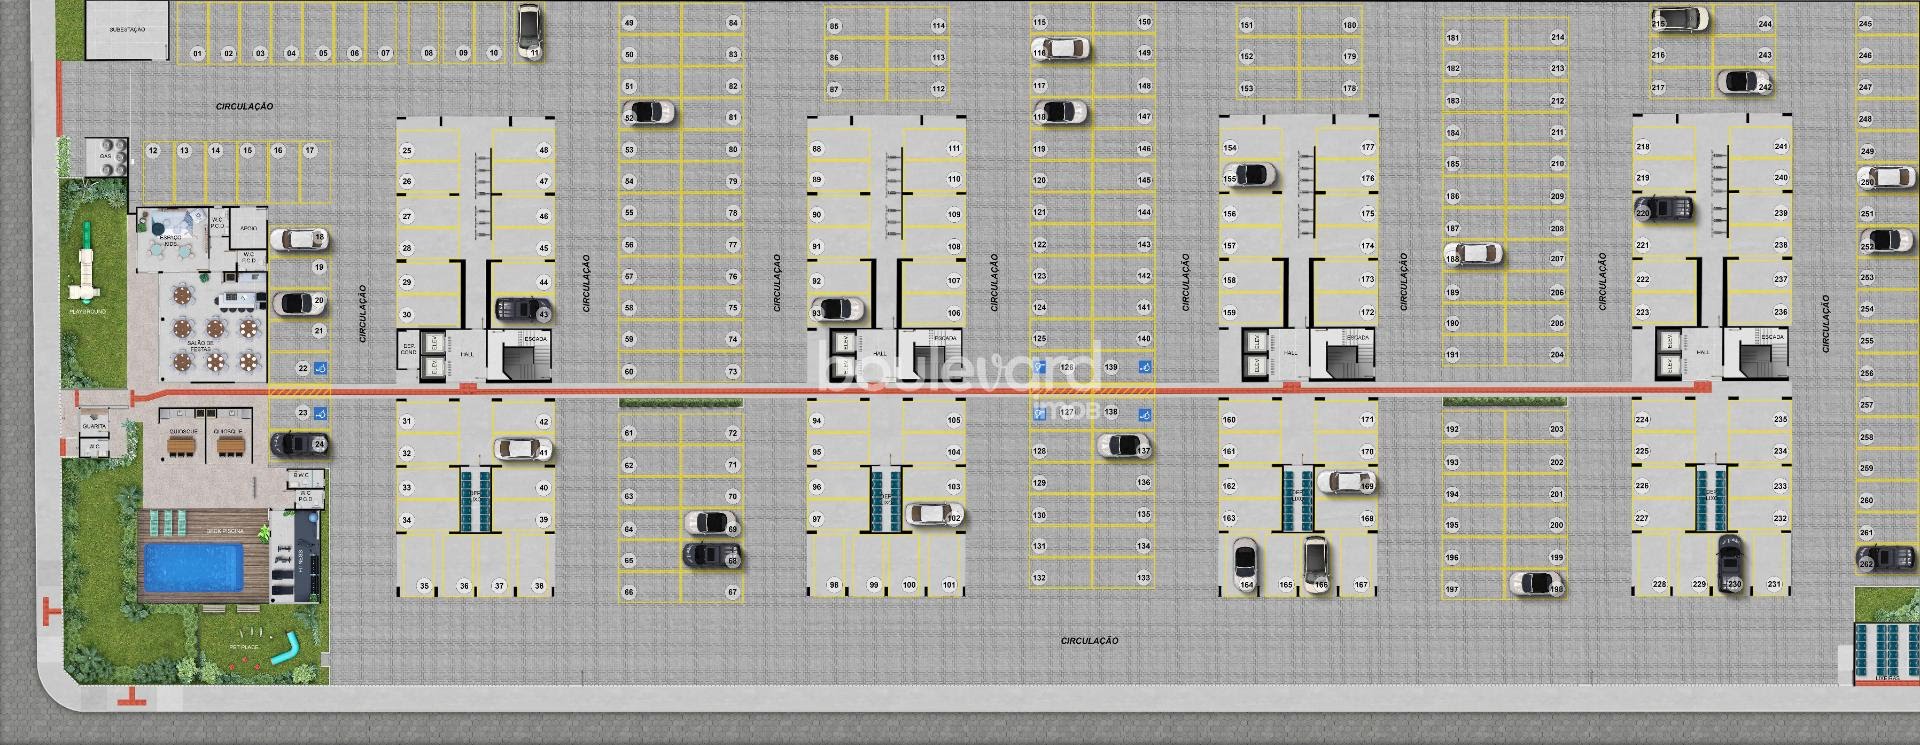Viewport: 1920px width, 745px height.
Task: Click the car parked in spot 11
Action: coord(529,30)
